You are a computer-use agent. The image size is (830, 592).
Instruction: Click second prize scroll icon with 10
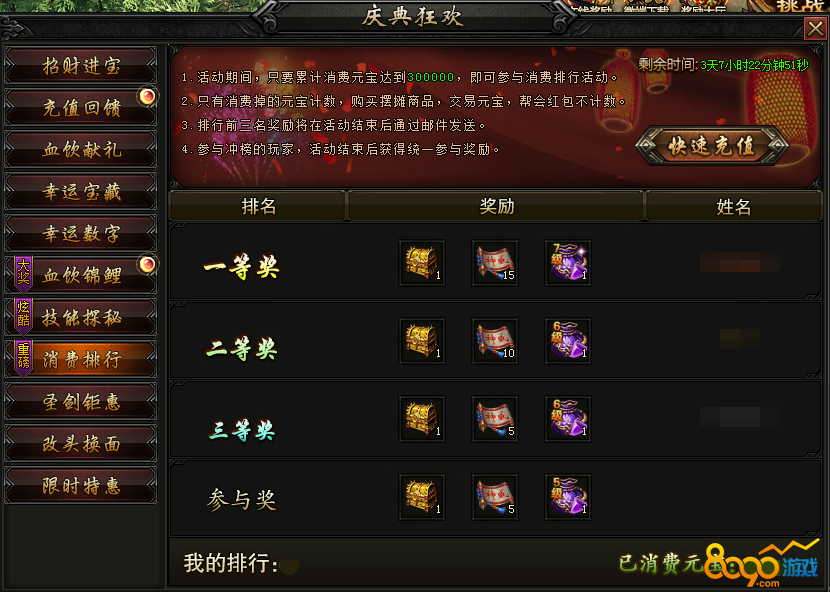[x=495, y=341]
